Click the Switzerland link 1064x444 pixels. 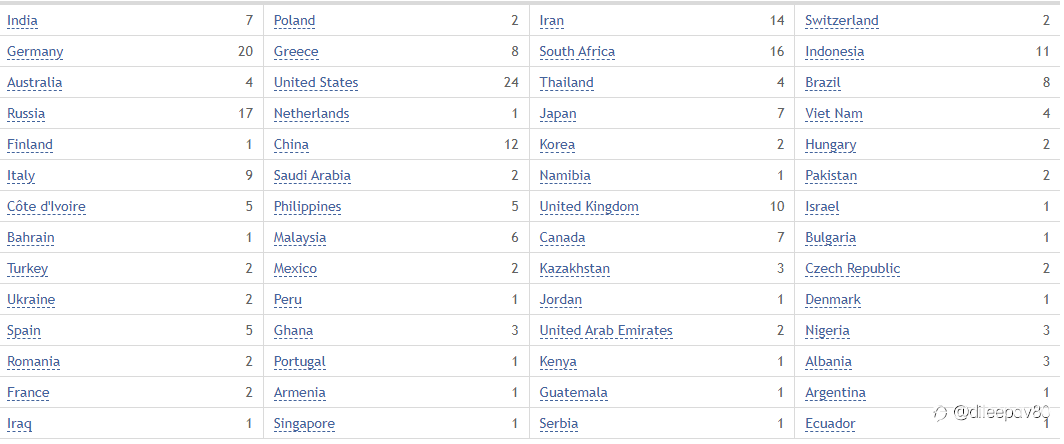click(841, 20)
